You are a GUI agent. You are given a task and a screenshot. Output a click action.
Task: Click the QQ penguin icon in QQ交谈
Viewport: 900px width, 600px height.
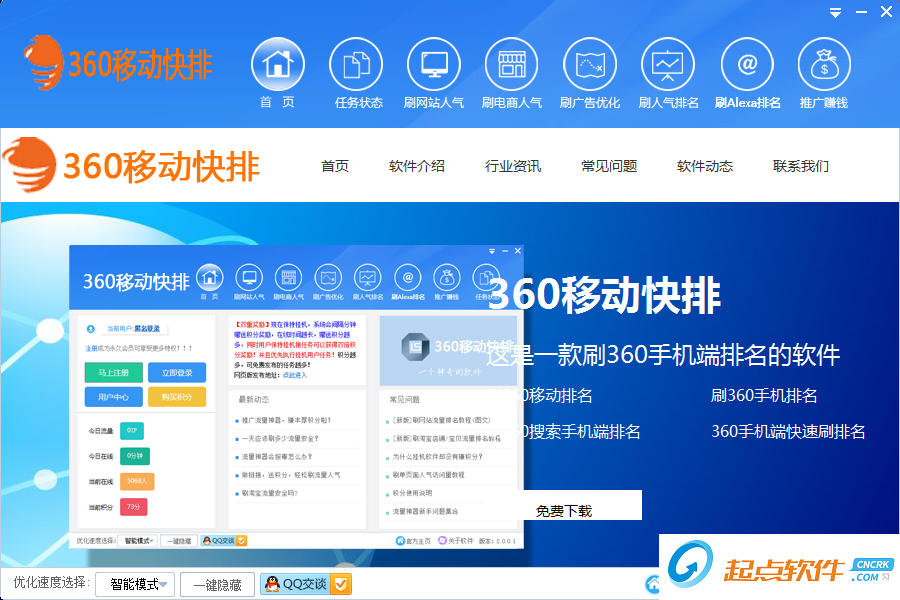pos(272,584)
